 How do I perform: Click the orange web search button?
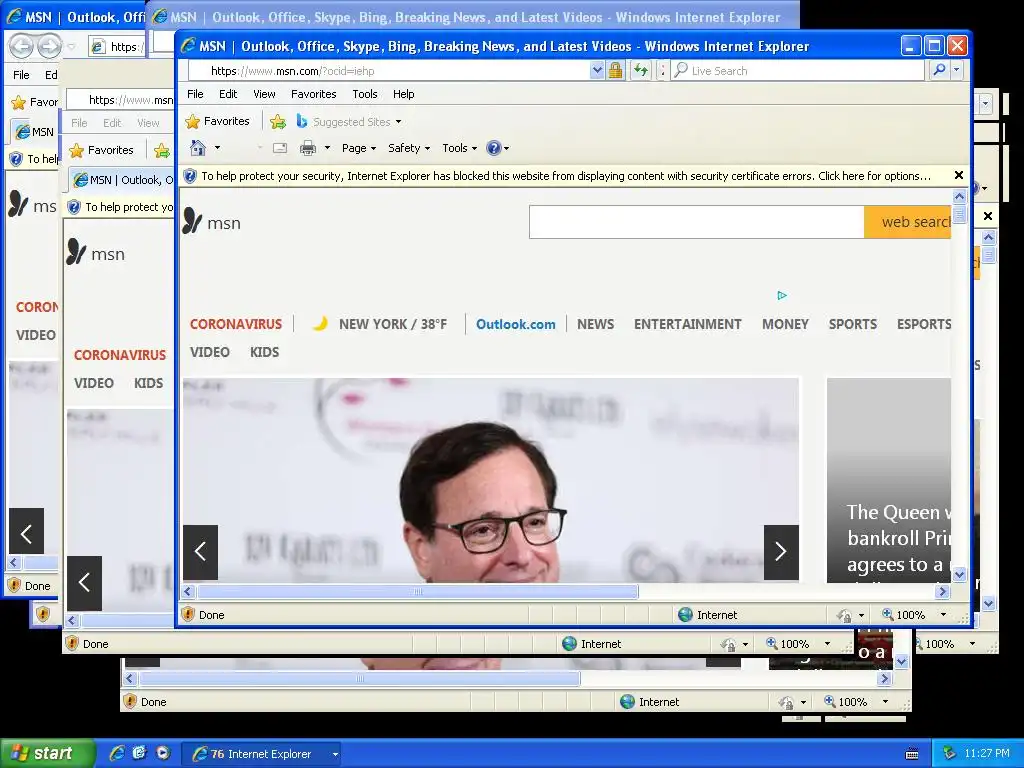tap(908, 222)
